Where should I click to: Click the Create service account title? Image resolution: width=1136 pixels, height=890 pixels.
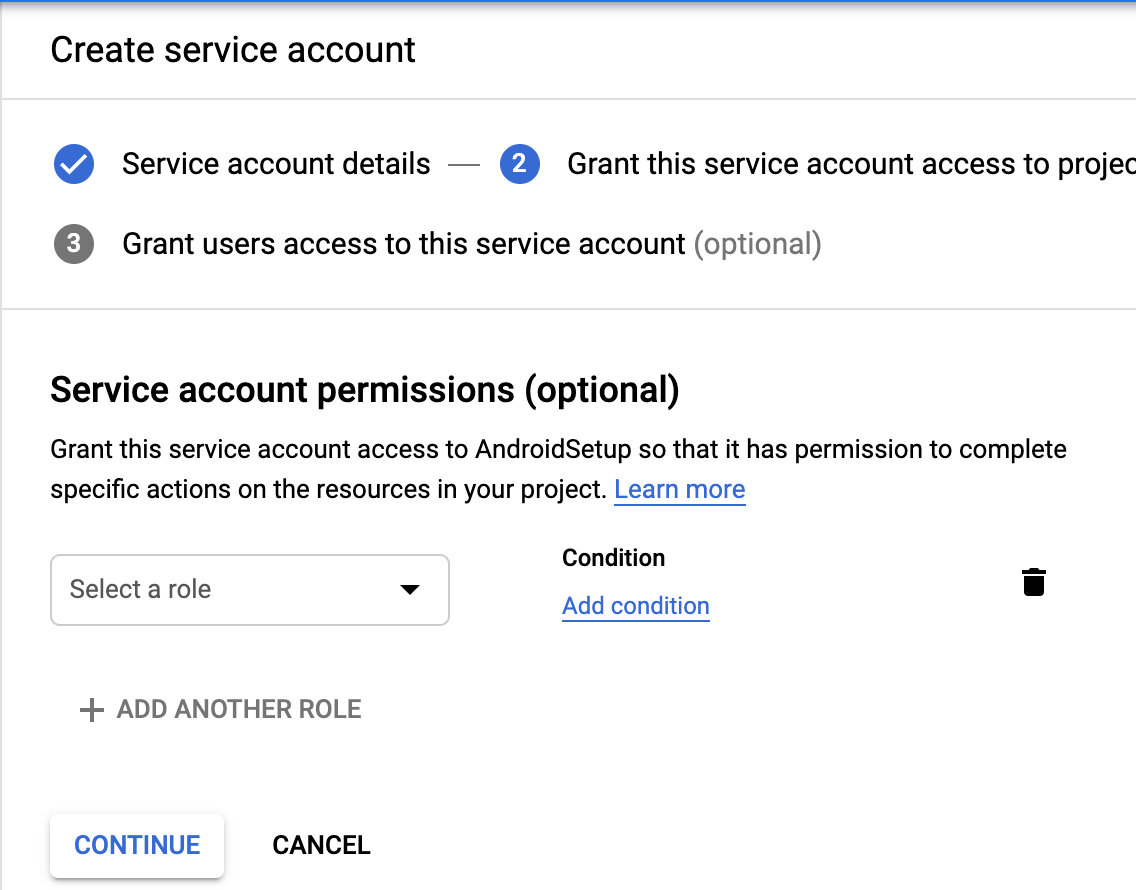[x=233, y=50]
